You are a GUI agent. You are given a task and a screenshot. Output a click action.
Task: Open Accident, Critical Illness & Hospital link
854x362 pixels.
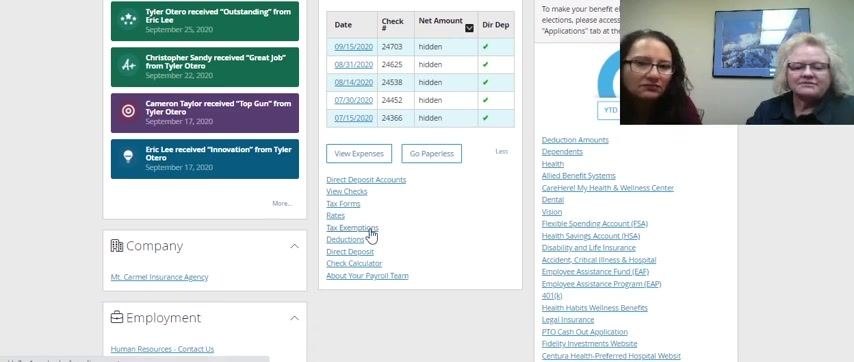click(x=599, y=260)
